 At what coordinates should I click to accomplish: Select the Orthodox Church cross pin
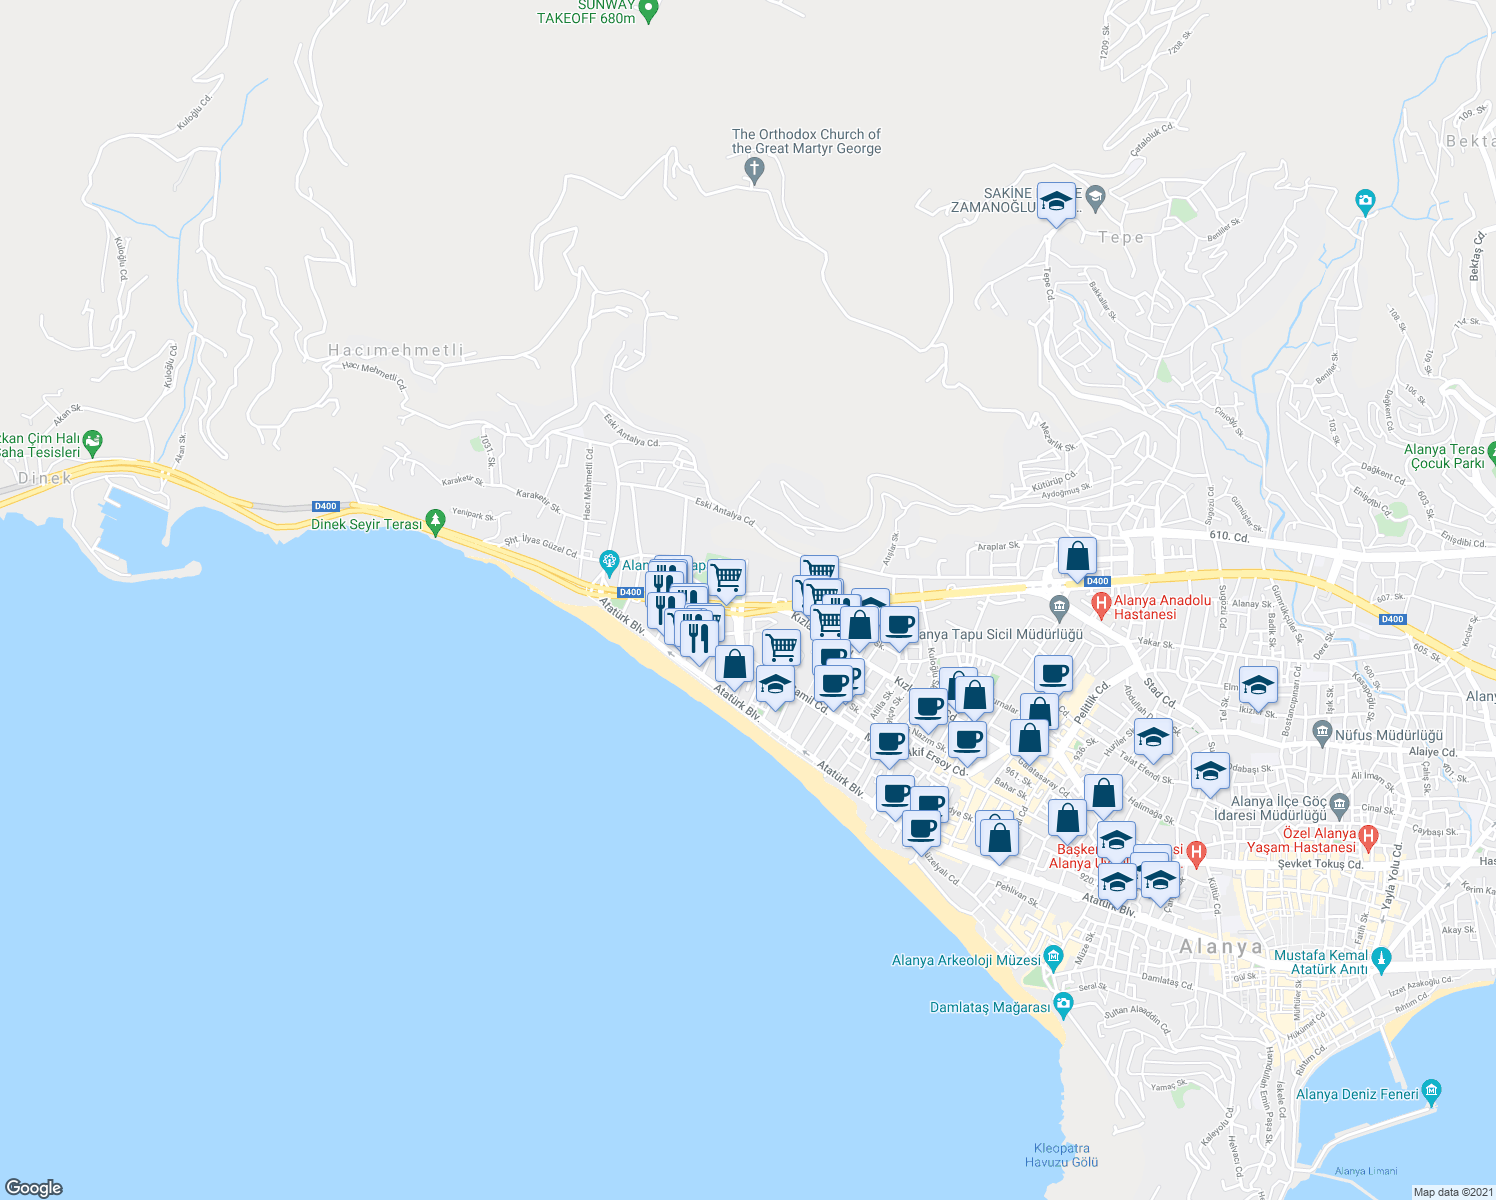[x=754, y=171]
